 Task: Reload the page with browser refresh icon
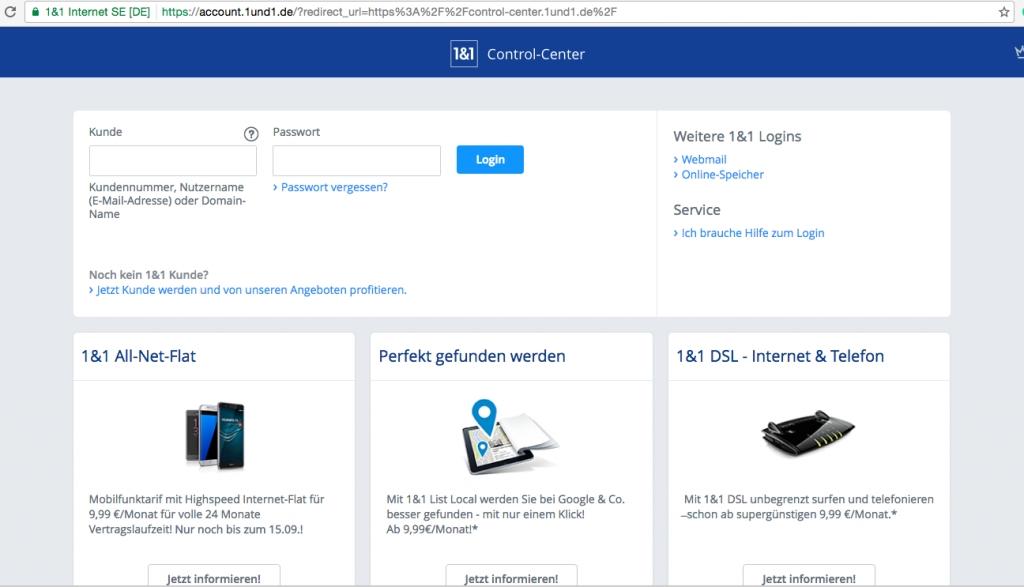click(10, 12)
